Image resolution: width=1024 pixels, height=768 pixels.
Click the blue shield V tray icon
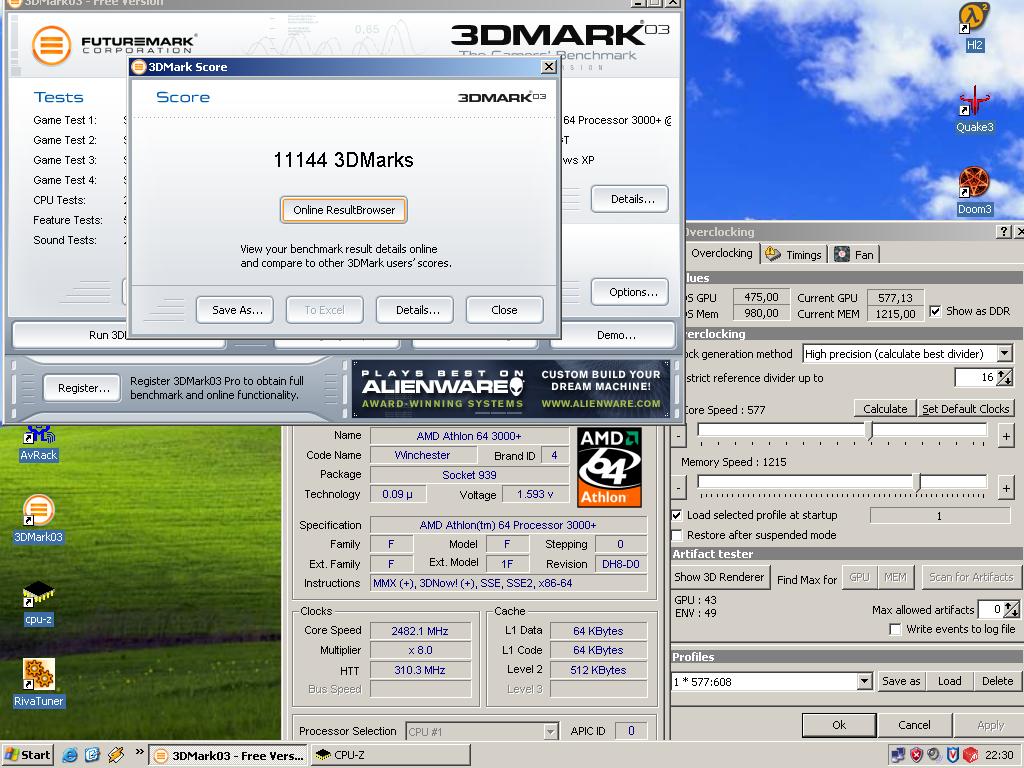pos(953,755)
